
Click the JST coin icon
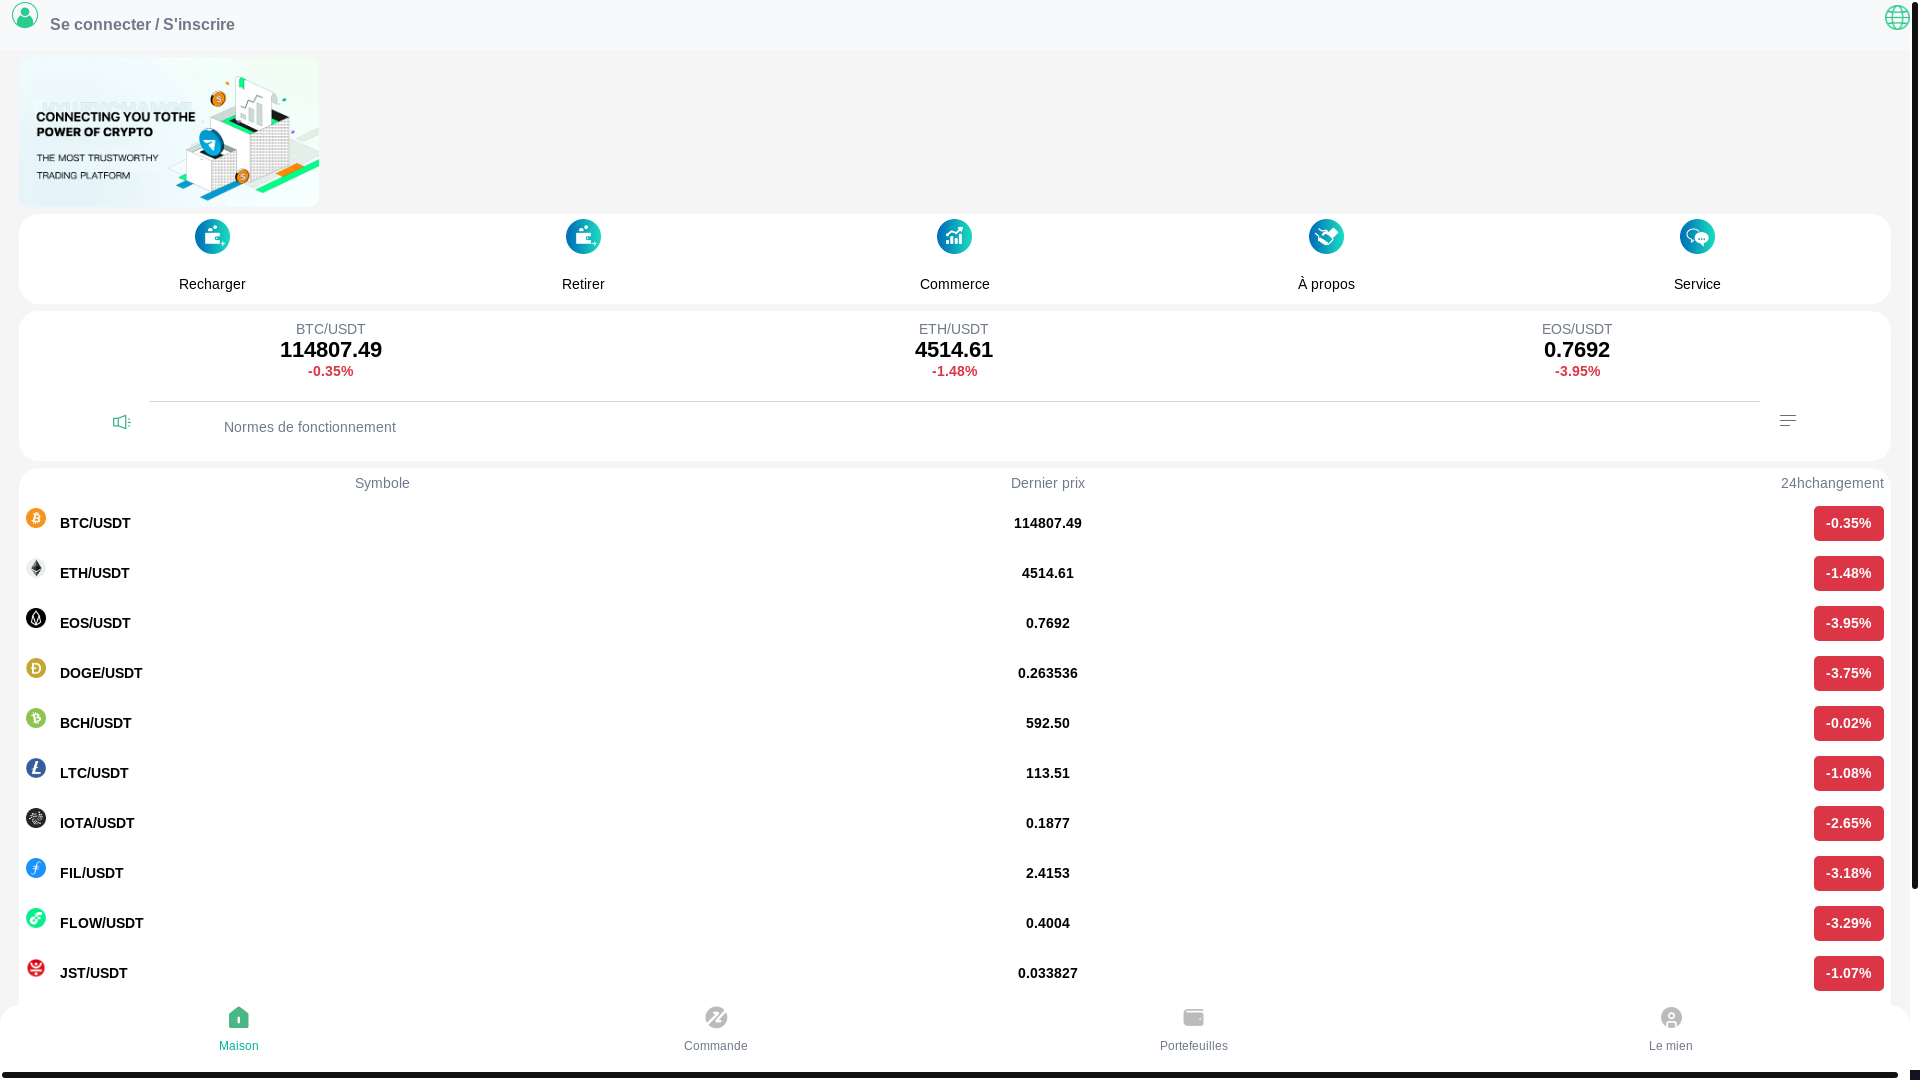[x=36, y=968]
